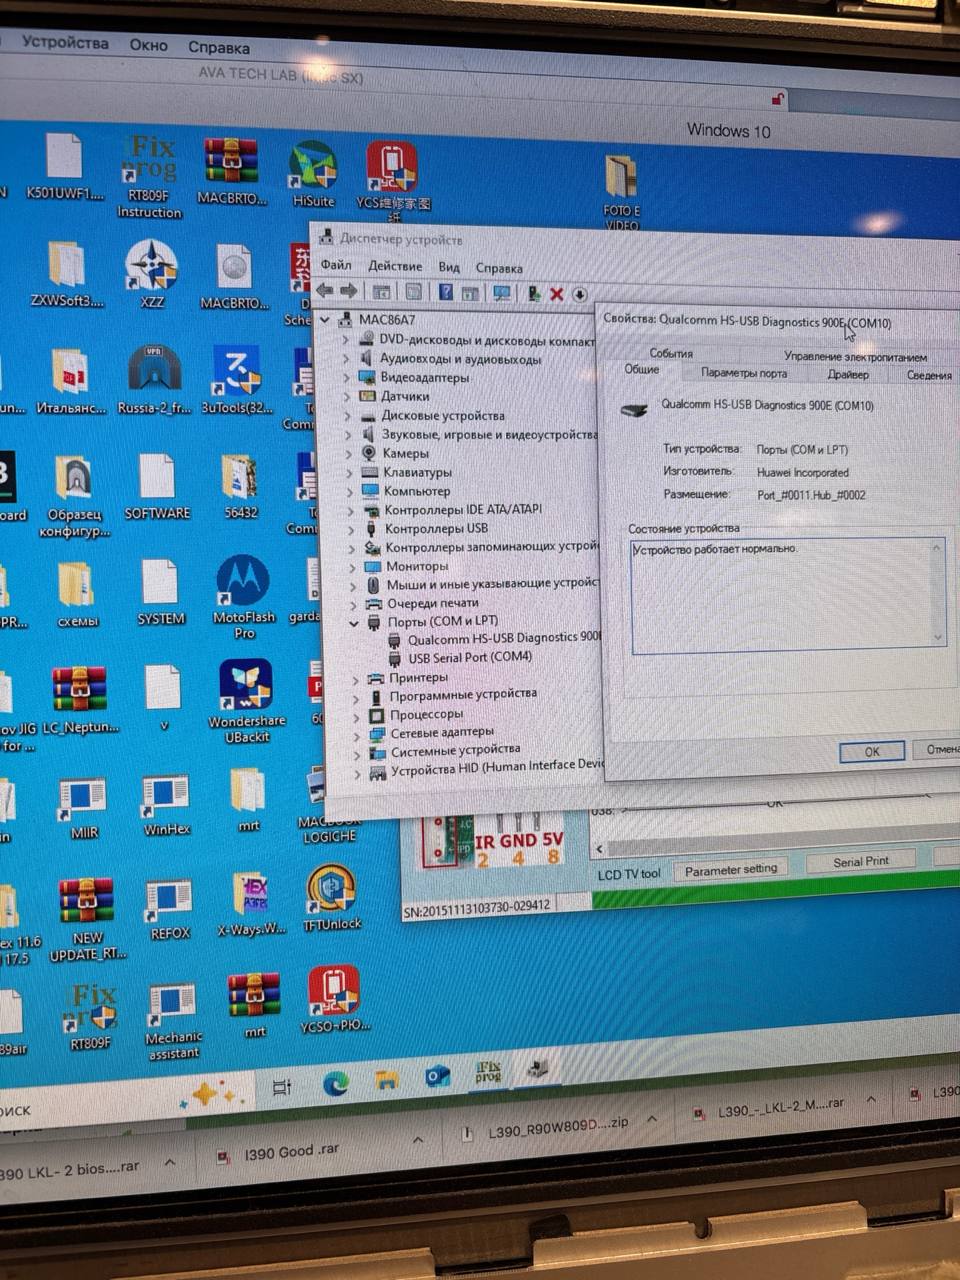Open the X-Ways desktop icon
This screenshot has height=1280, width=960.
[x=251, y=904]
